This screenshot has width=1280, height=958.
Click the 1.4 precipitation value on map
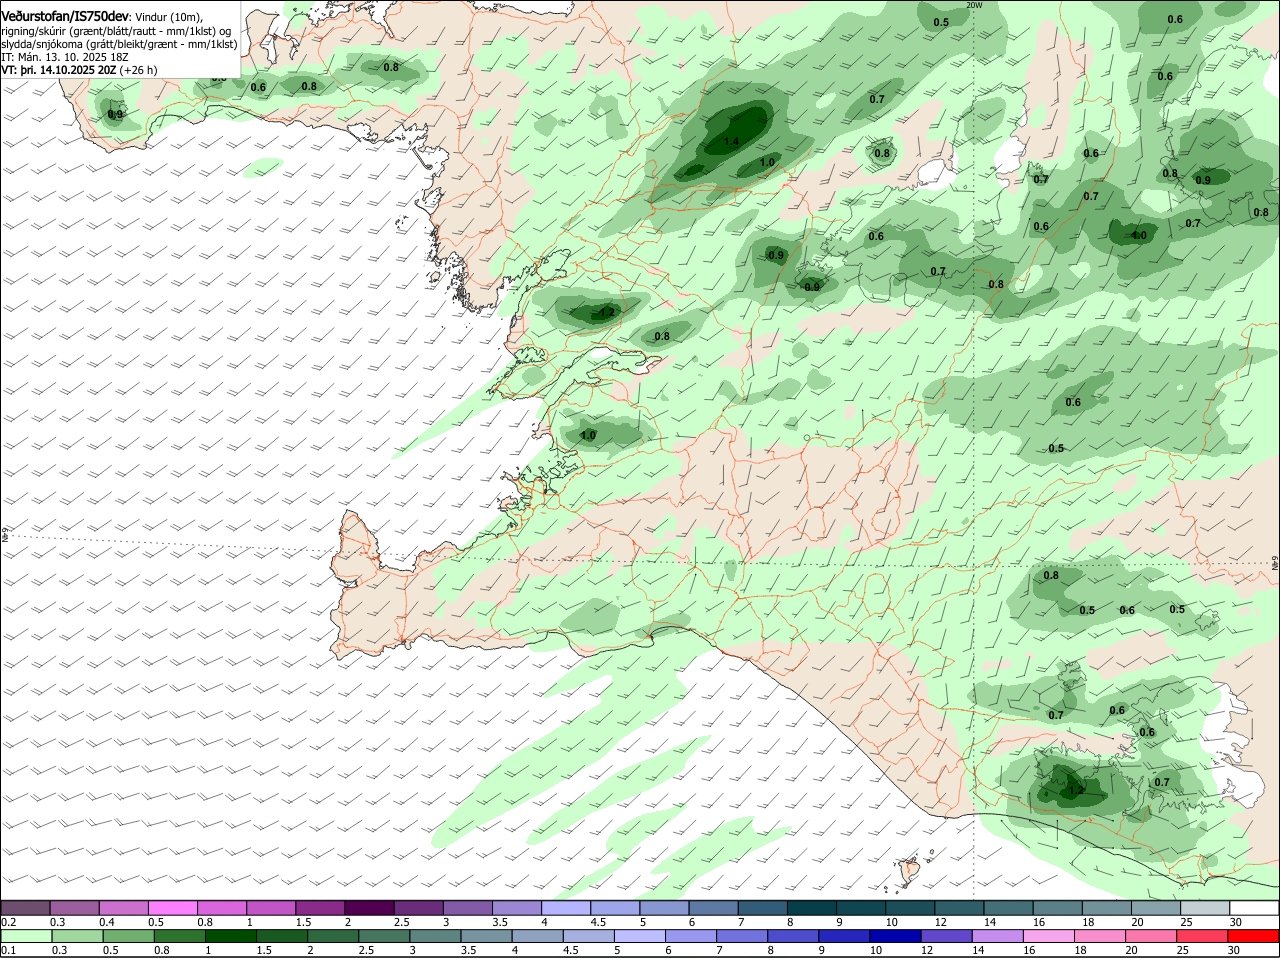click(x=731, y=142)
